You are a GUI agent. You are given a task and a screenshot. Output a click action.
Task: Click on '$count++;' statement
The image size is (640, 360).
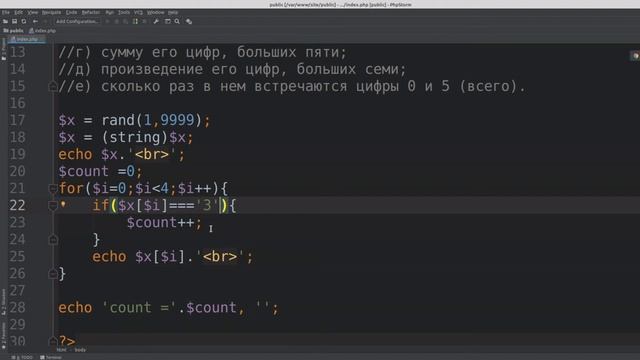click(x=164, y=223)
